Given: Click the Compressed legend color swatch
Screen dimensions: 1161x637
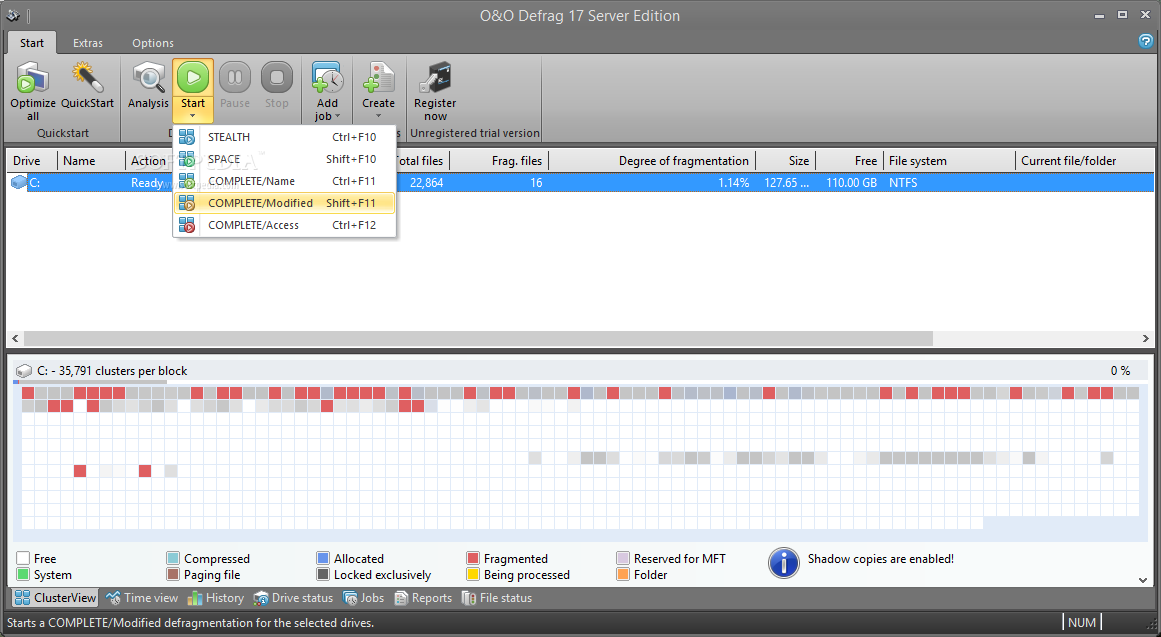Looking at the screenshot, I should [x=173, y=558].
